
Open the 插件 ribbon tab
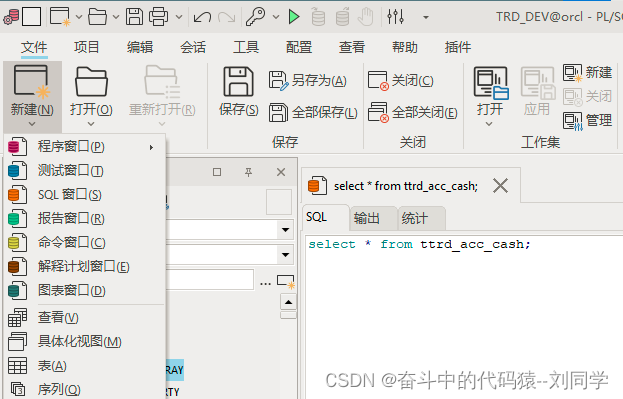click(x=458, y=47)
